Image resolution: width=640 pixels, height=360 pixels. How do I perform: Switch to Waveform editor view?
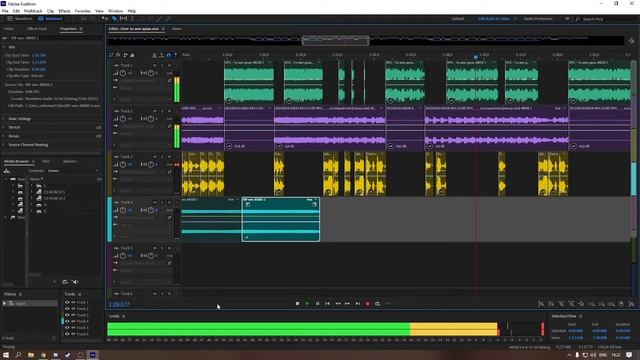point(20,19)
